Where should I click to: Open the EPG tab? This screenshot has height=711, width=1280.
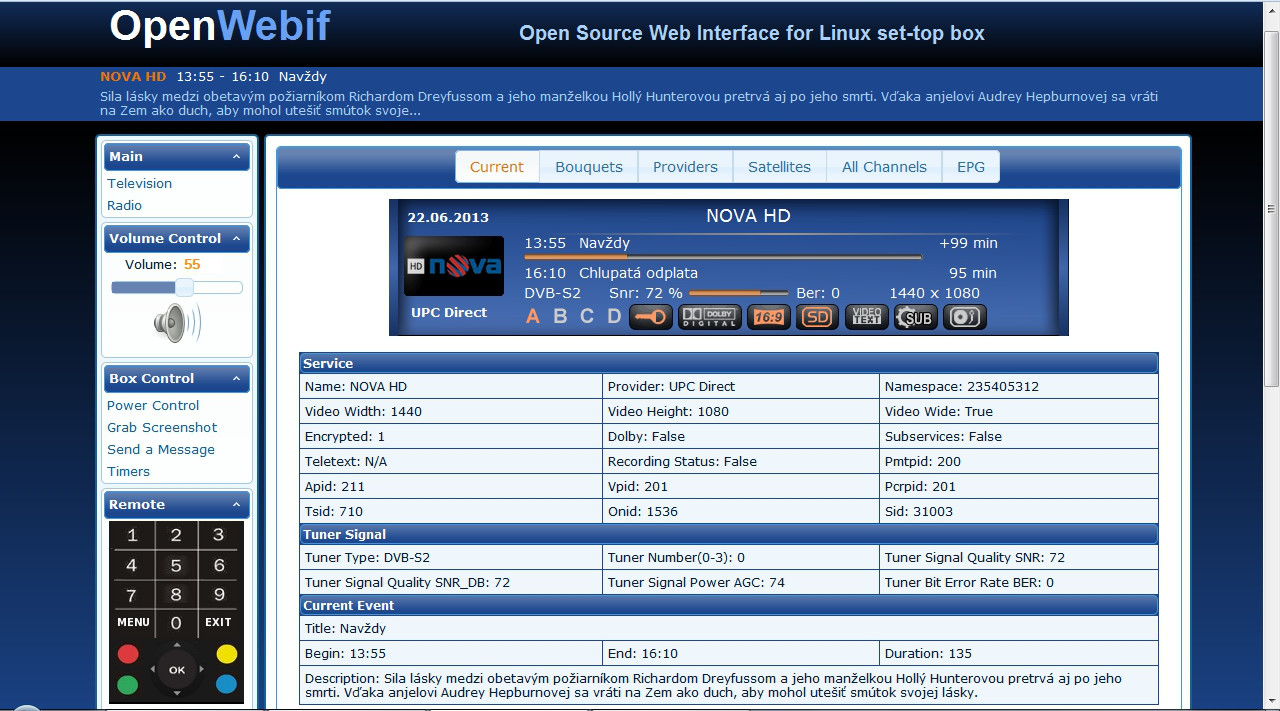pyautogui.click(x=971, y=167)
